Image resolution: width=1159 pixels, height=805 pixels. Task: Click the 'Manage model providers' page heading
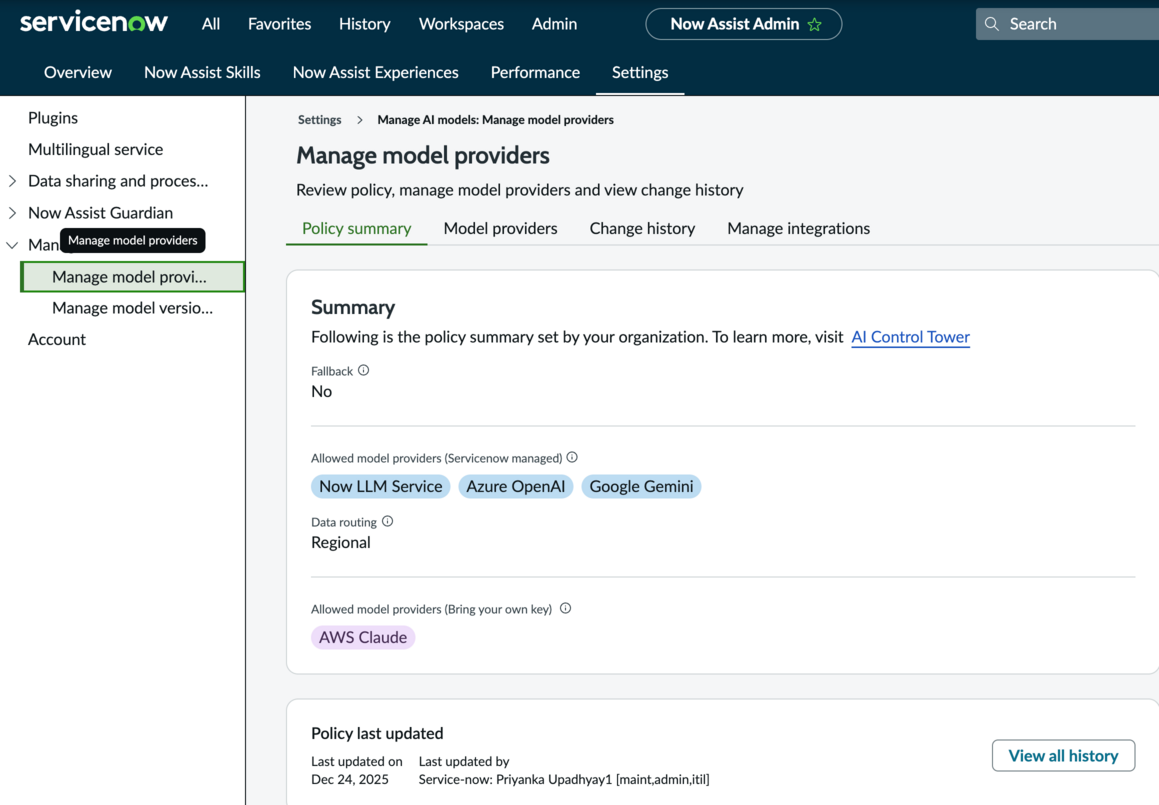(423, 155)
